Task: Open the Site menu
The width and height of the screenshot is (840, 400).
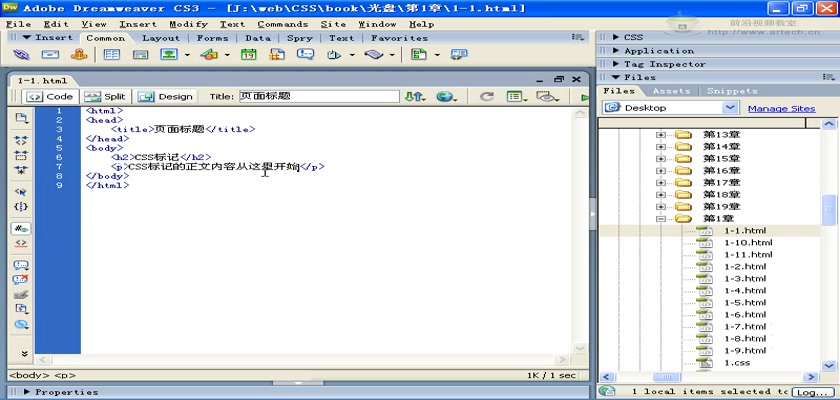Action: click(333, 24)
